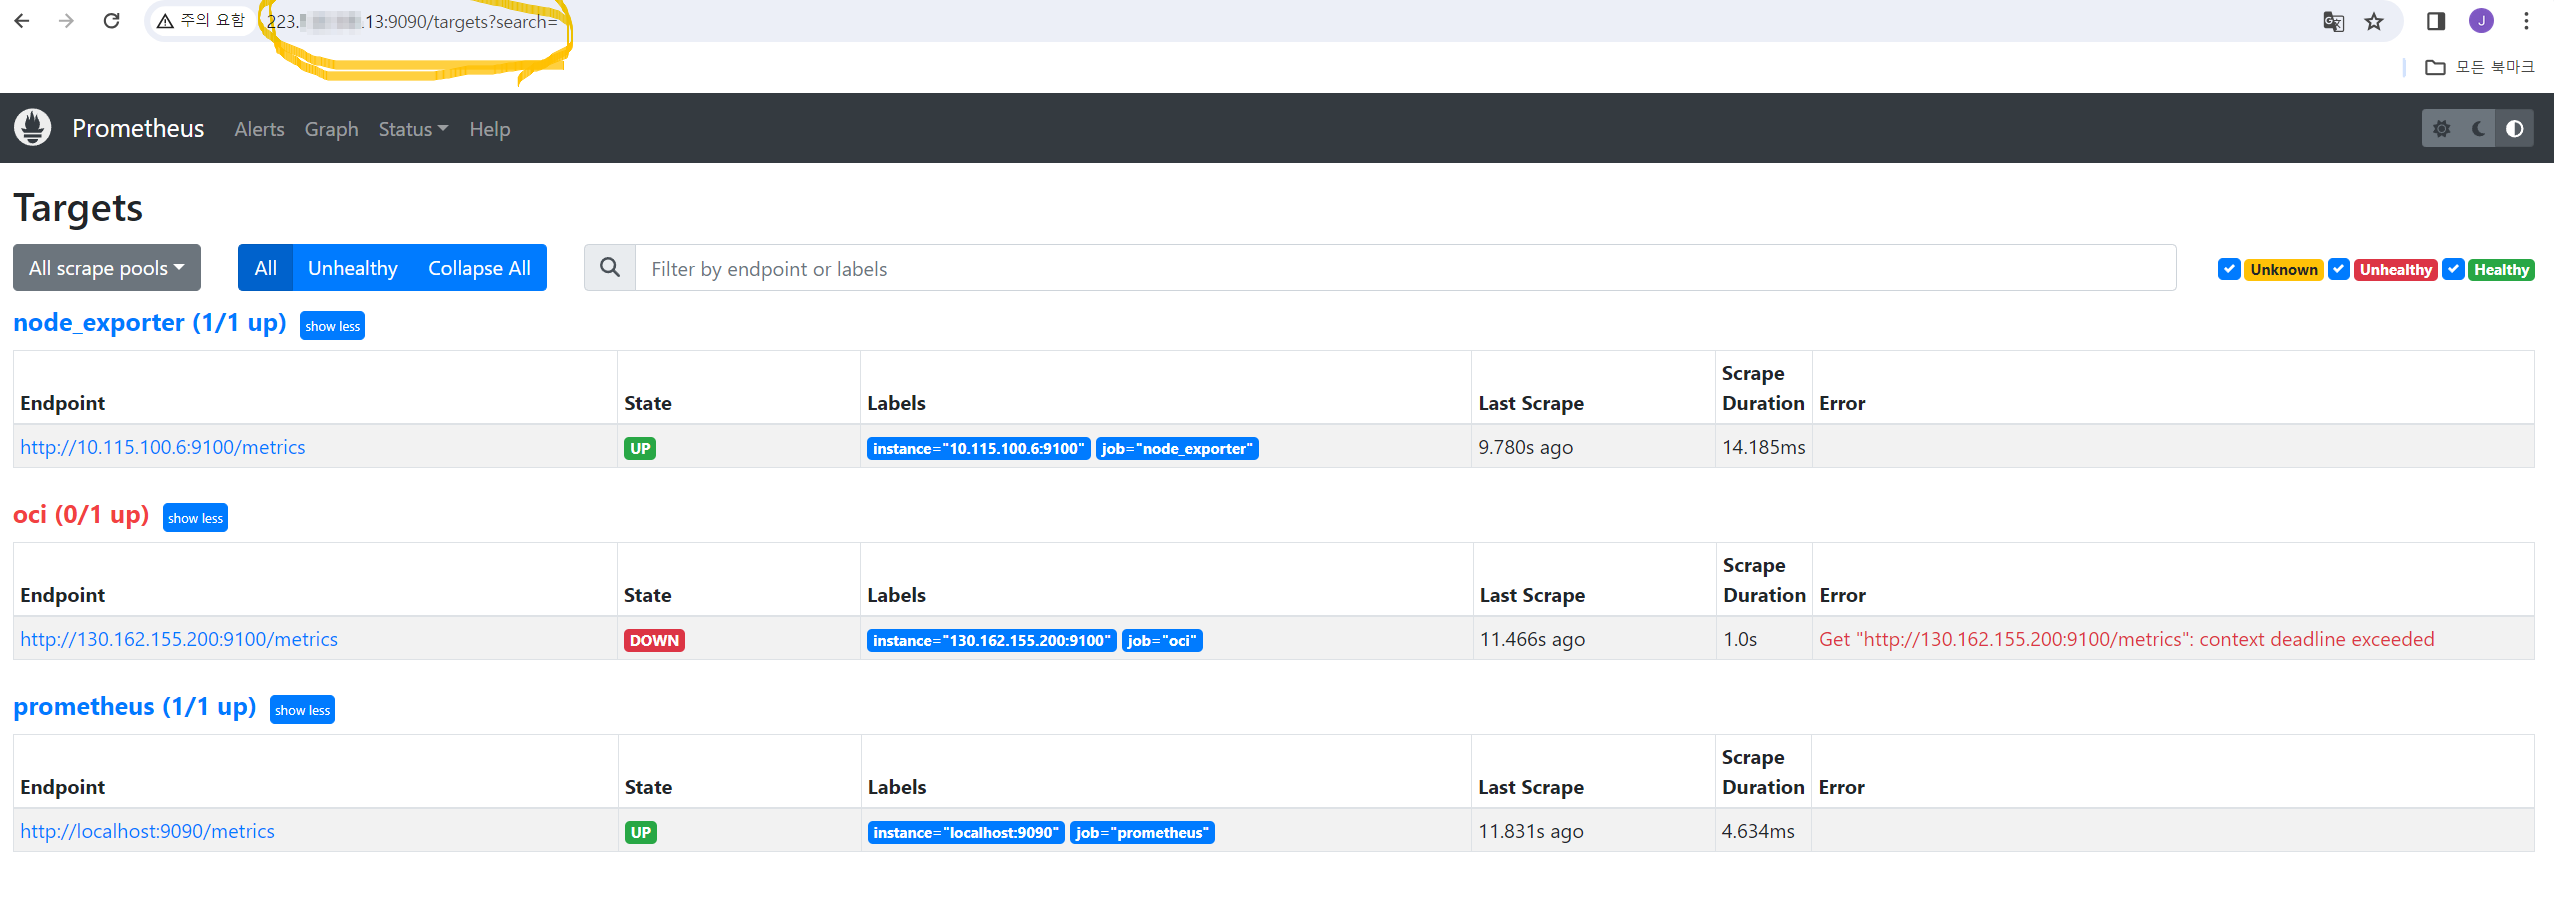Click the Prometheus flame logo
Screen dimensions: 2554x914
(33, 128)
